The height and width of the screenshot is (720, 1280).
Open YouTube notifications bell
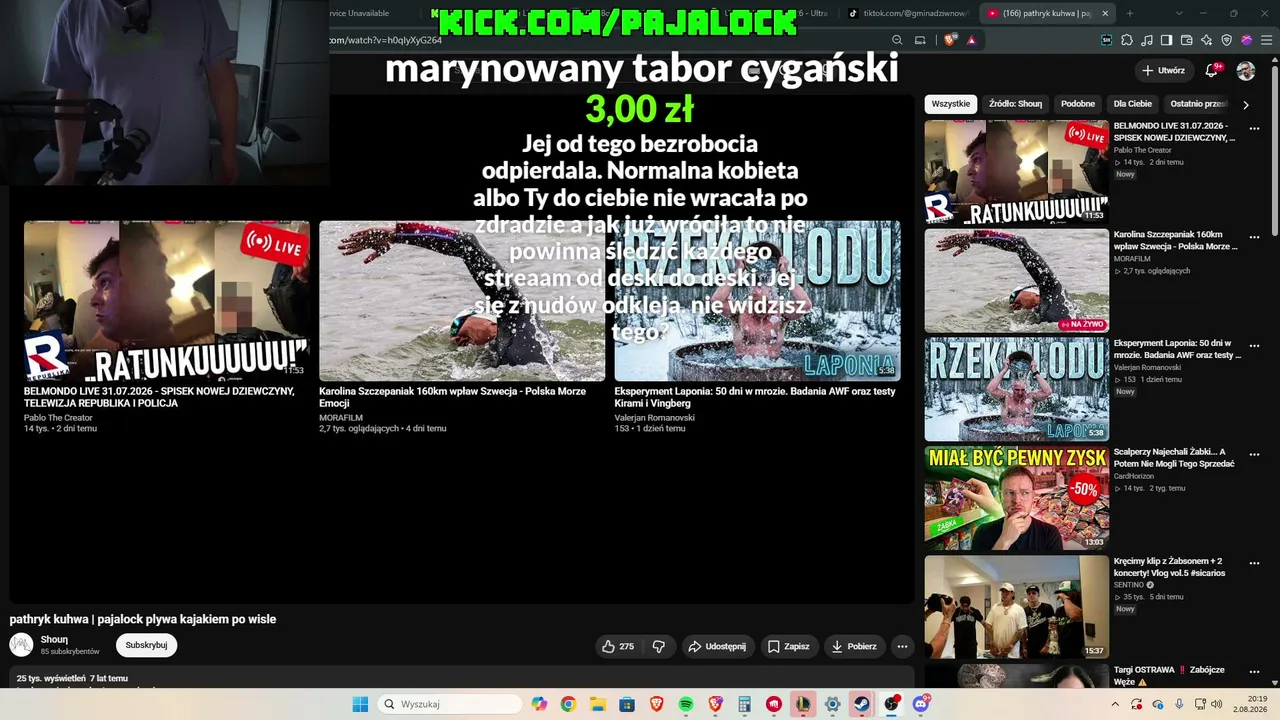(x=1212, y=70)
